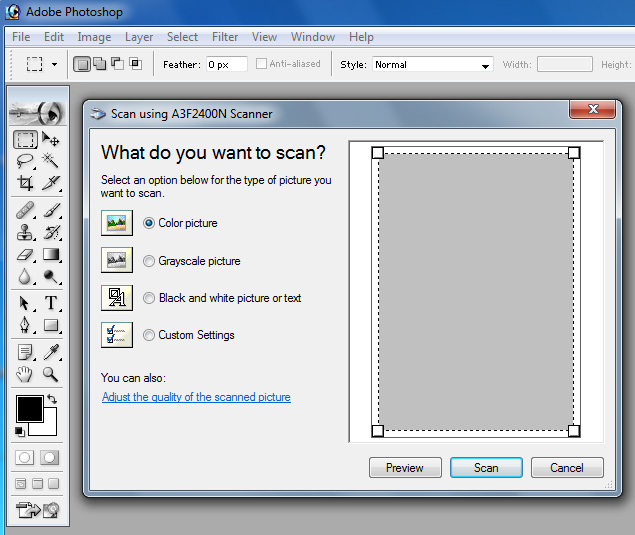The width and height of the screenshot is (635, 535).
Task: Select the Zoom tool
Action: (x=51, y=374)
